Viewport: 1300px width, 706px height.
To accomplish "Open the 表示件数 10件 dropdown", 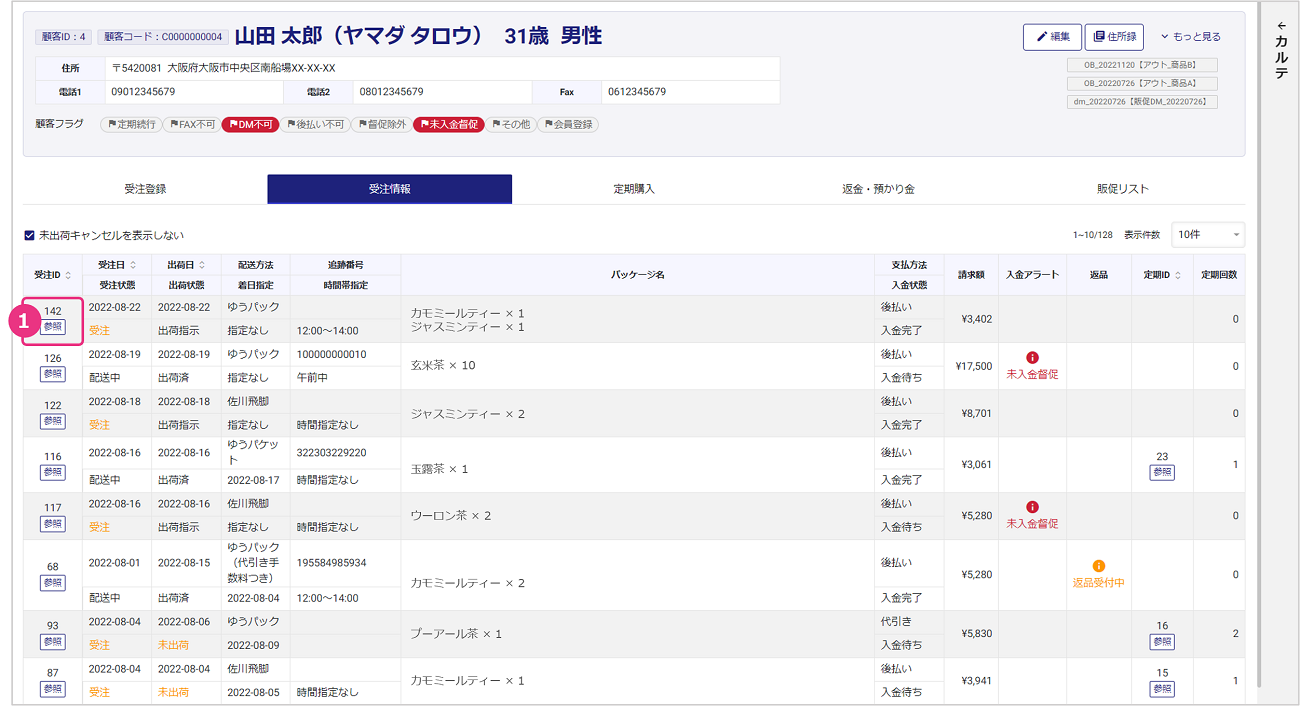I will tap(1207, 234).
